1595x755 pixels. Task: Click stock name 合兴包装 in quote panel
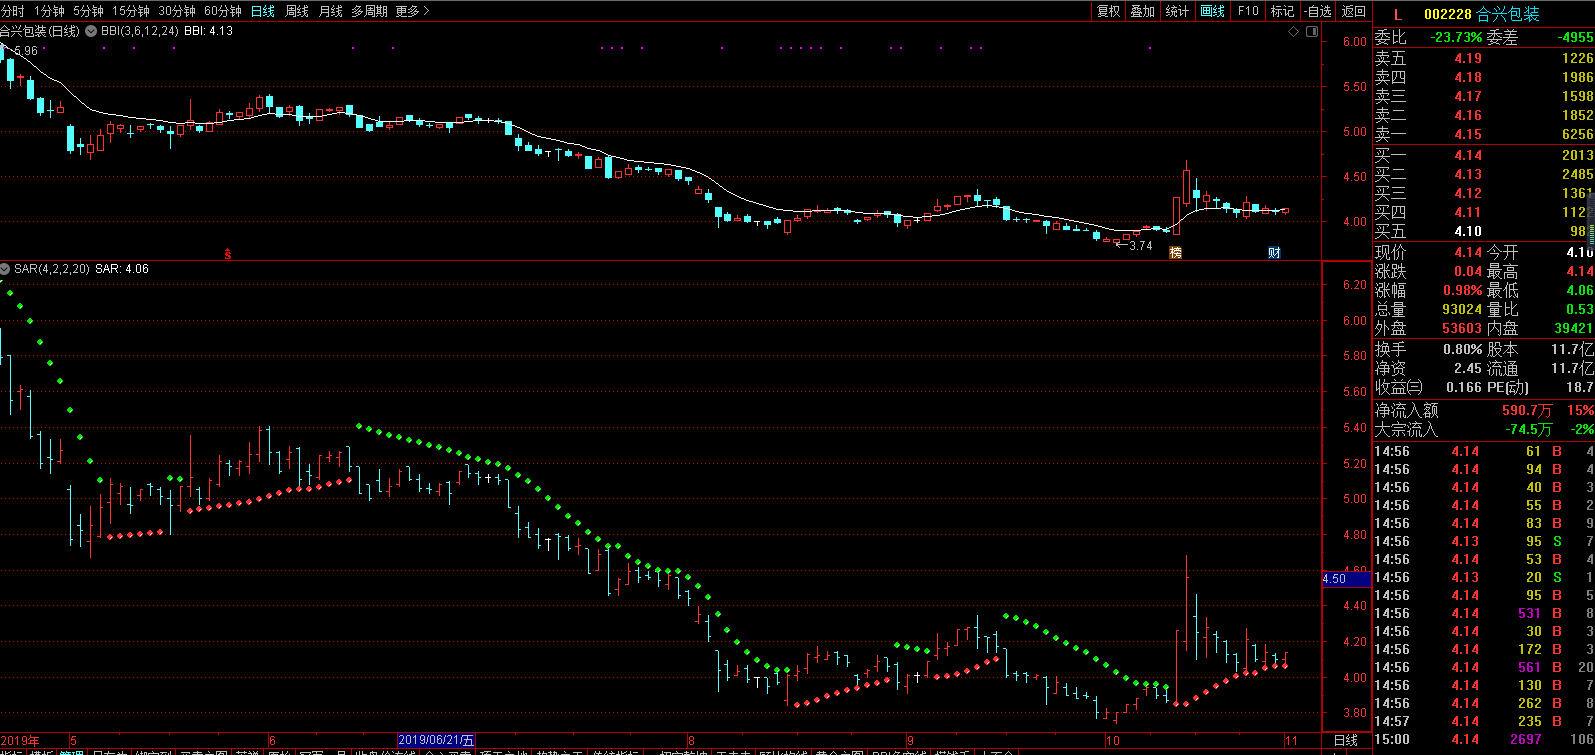pyautogui.click(x=1509, y=14)
